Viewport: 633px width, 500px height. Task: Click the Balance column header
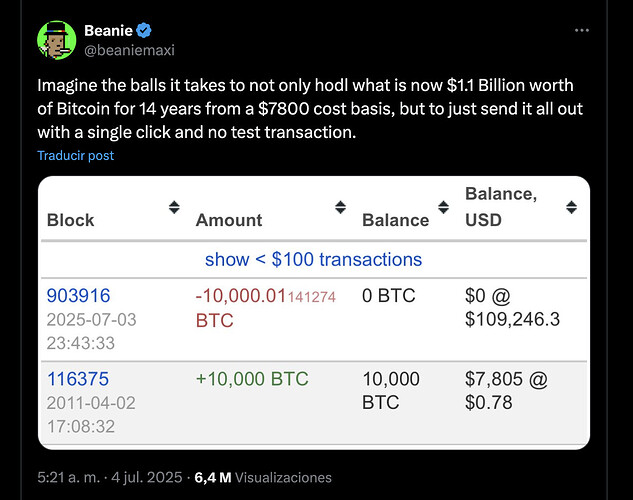395,220
